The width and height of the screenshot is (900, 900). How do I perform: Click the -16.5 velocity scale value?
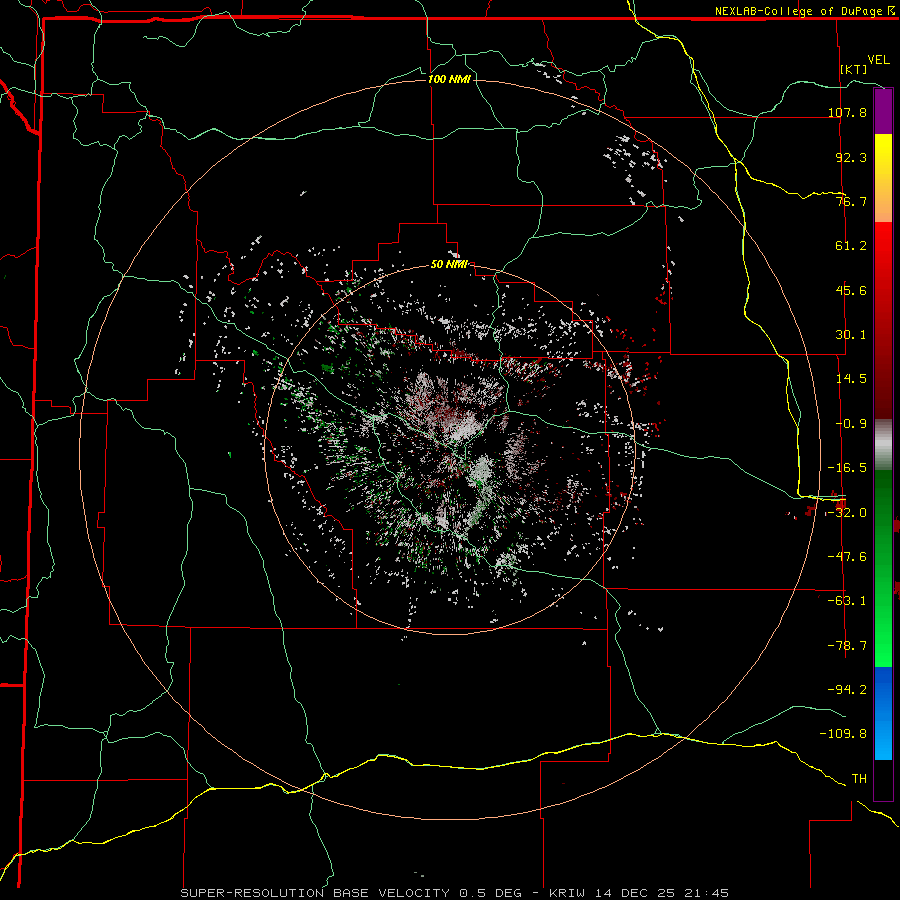click(847, 468)
